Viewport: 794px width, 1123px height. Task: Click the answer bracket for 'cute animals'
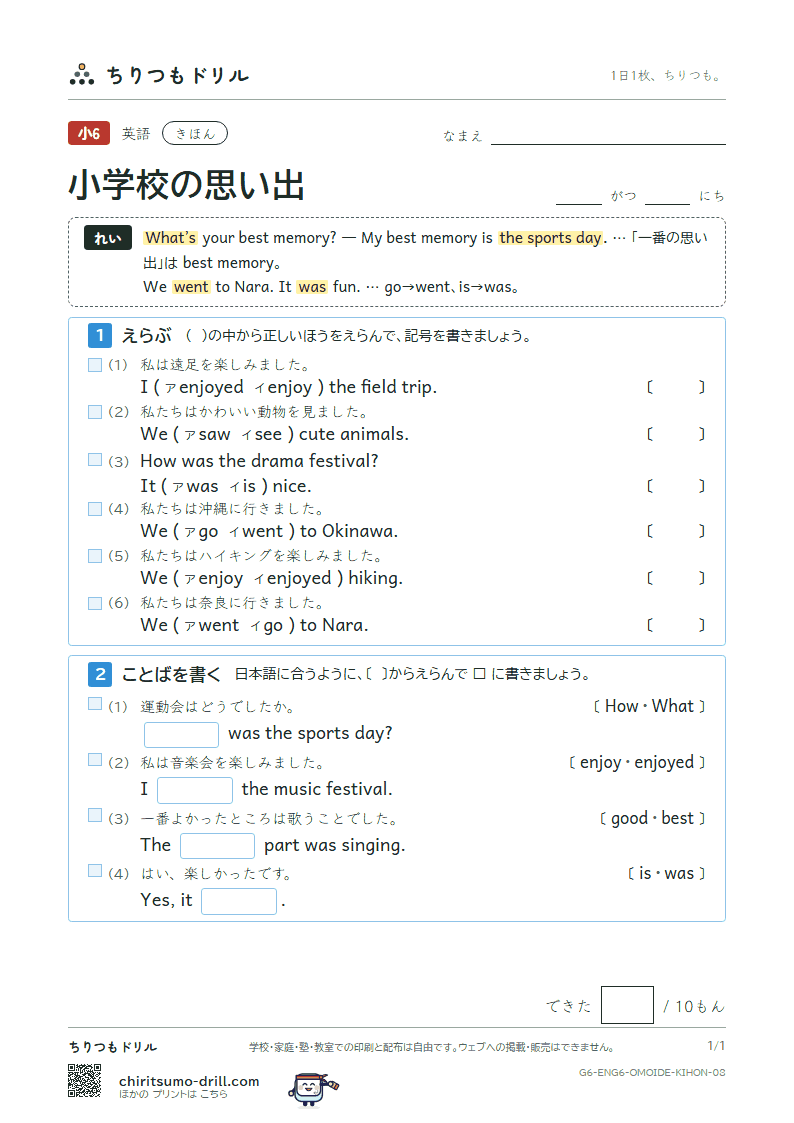(676, 434)
